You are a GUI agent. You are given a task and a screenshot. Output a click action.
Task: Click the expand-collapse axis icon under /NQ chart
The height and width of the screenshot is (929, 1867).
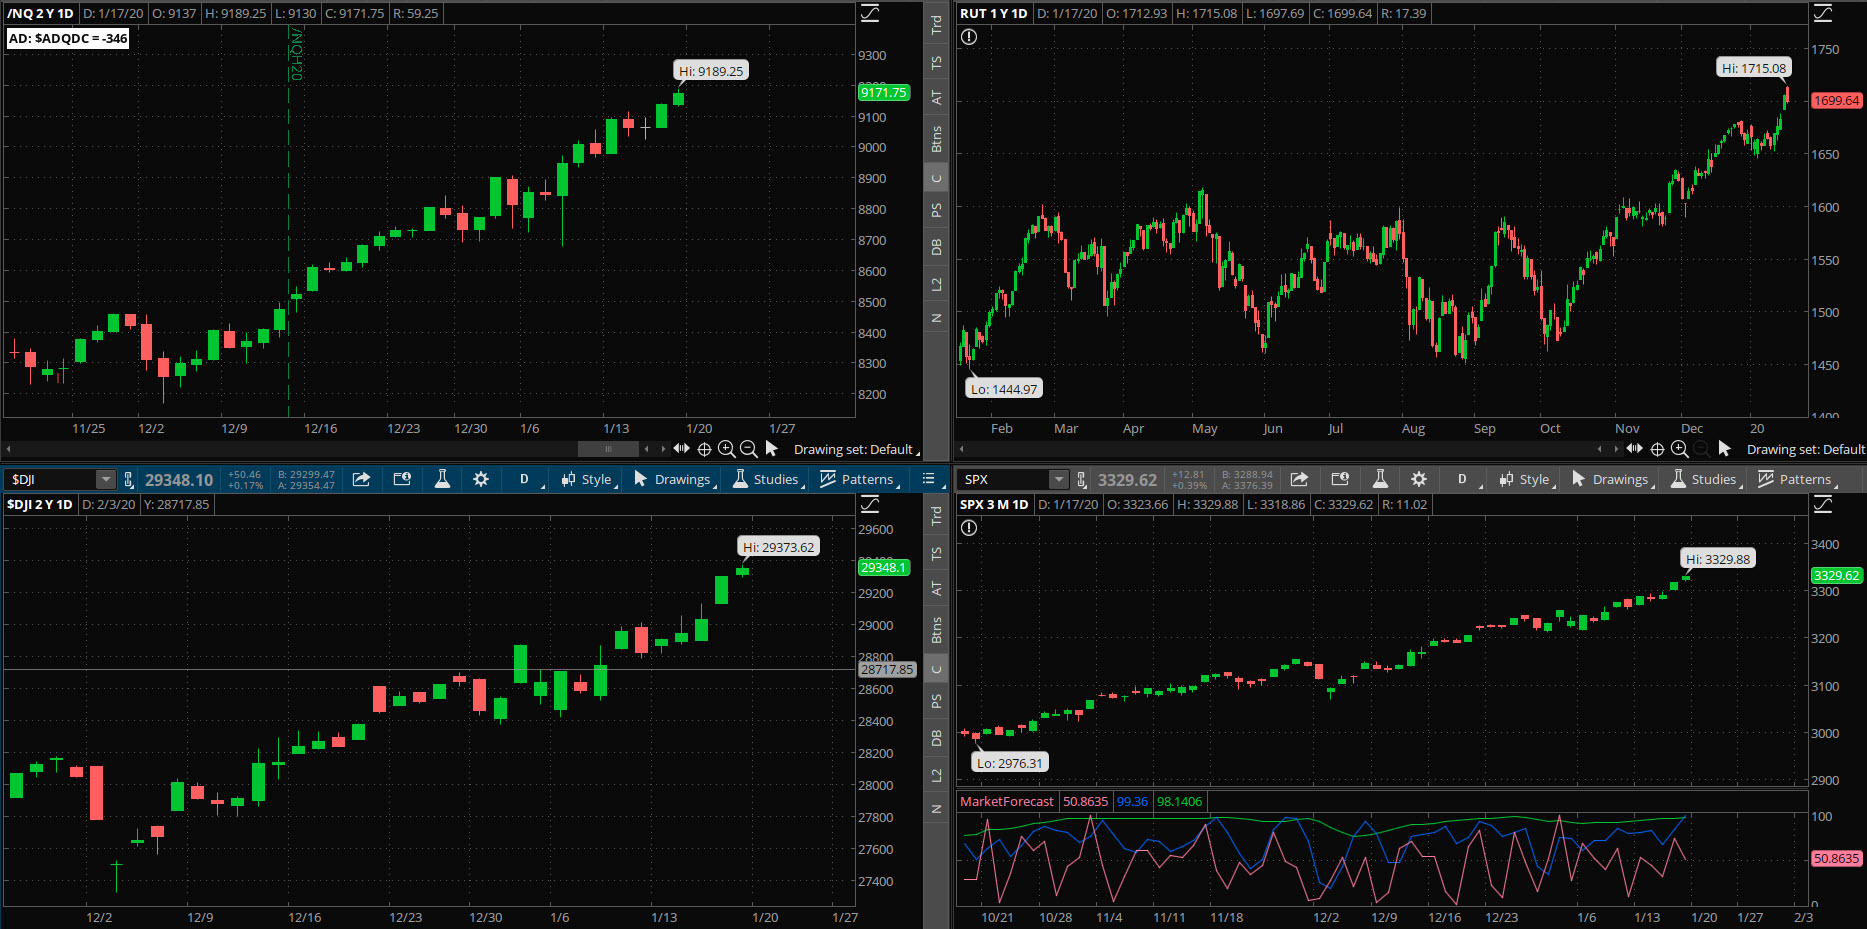click(x=681, y=449)
